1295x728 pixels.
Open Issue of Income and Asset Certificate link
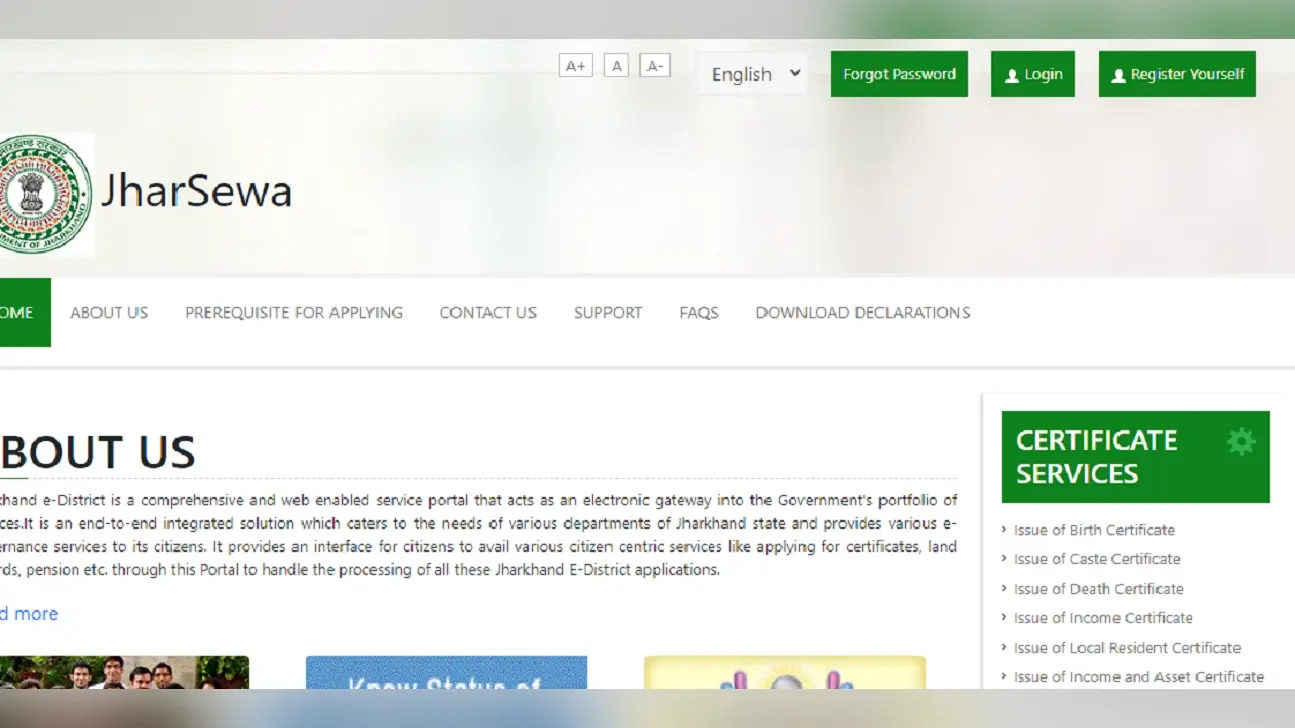pyautogui.click(x=1139, y=677)
